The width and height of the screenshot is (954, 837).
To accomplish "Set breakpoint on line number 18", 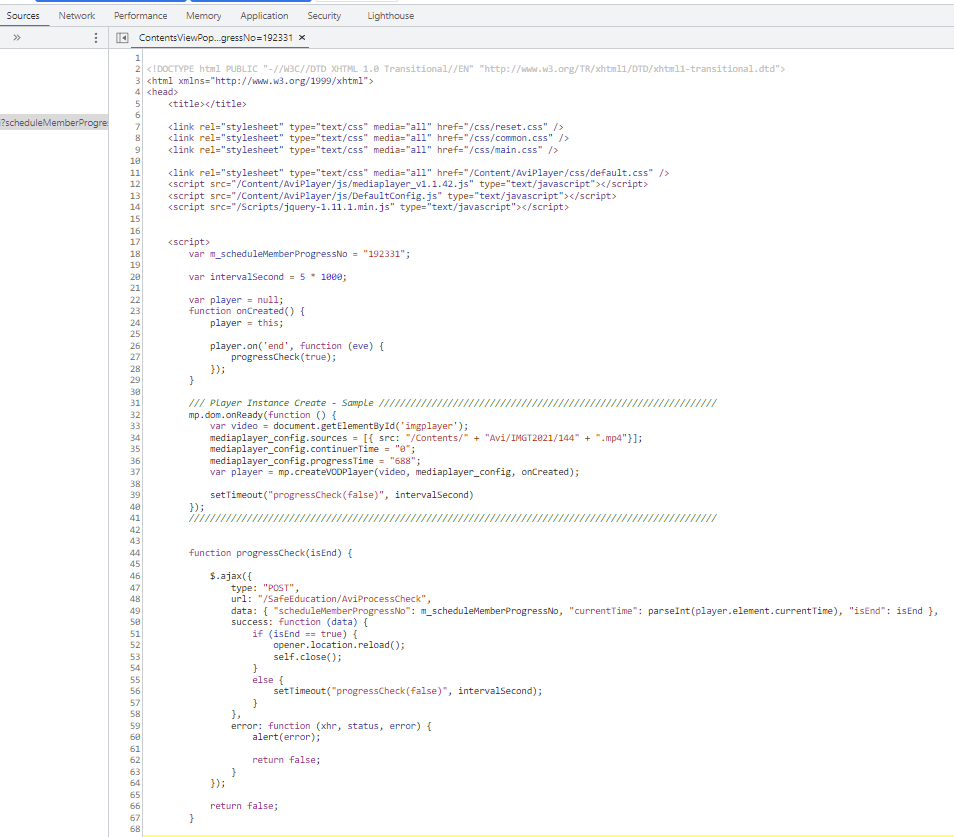I will click(x=135, y=254).
